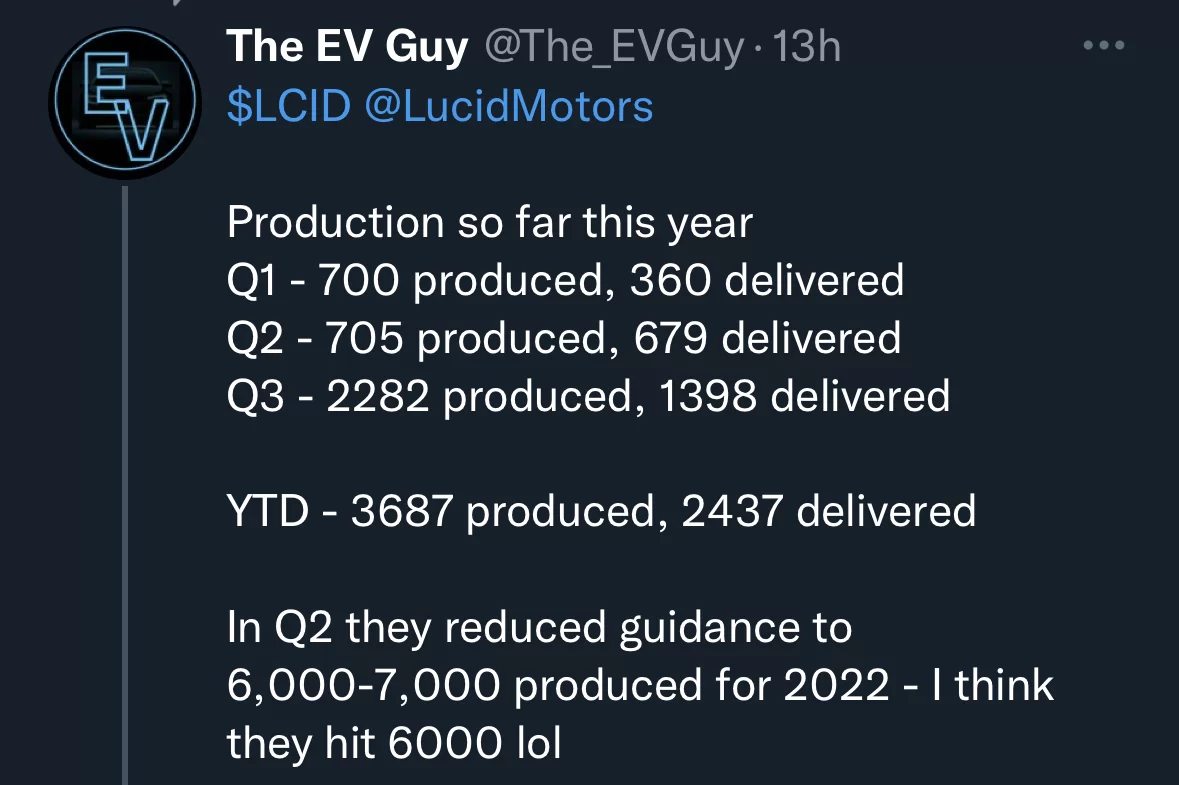Open The EV Guy display name link
This screenshot has width=1179, height=785.
347,47
